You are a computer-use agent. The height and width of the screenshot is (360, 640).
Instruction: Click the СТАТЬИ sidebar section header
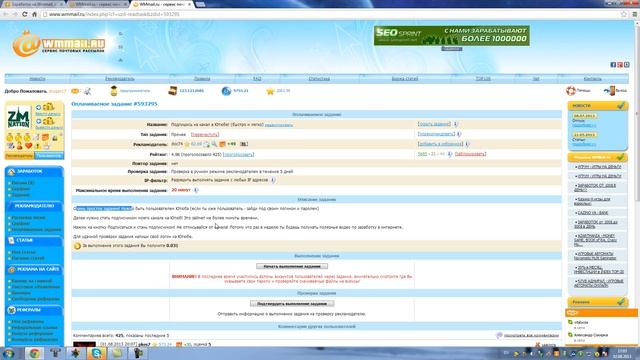[x=34, y=240]
